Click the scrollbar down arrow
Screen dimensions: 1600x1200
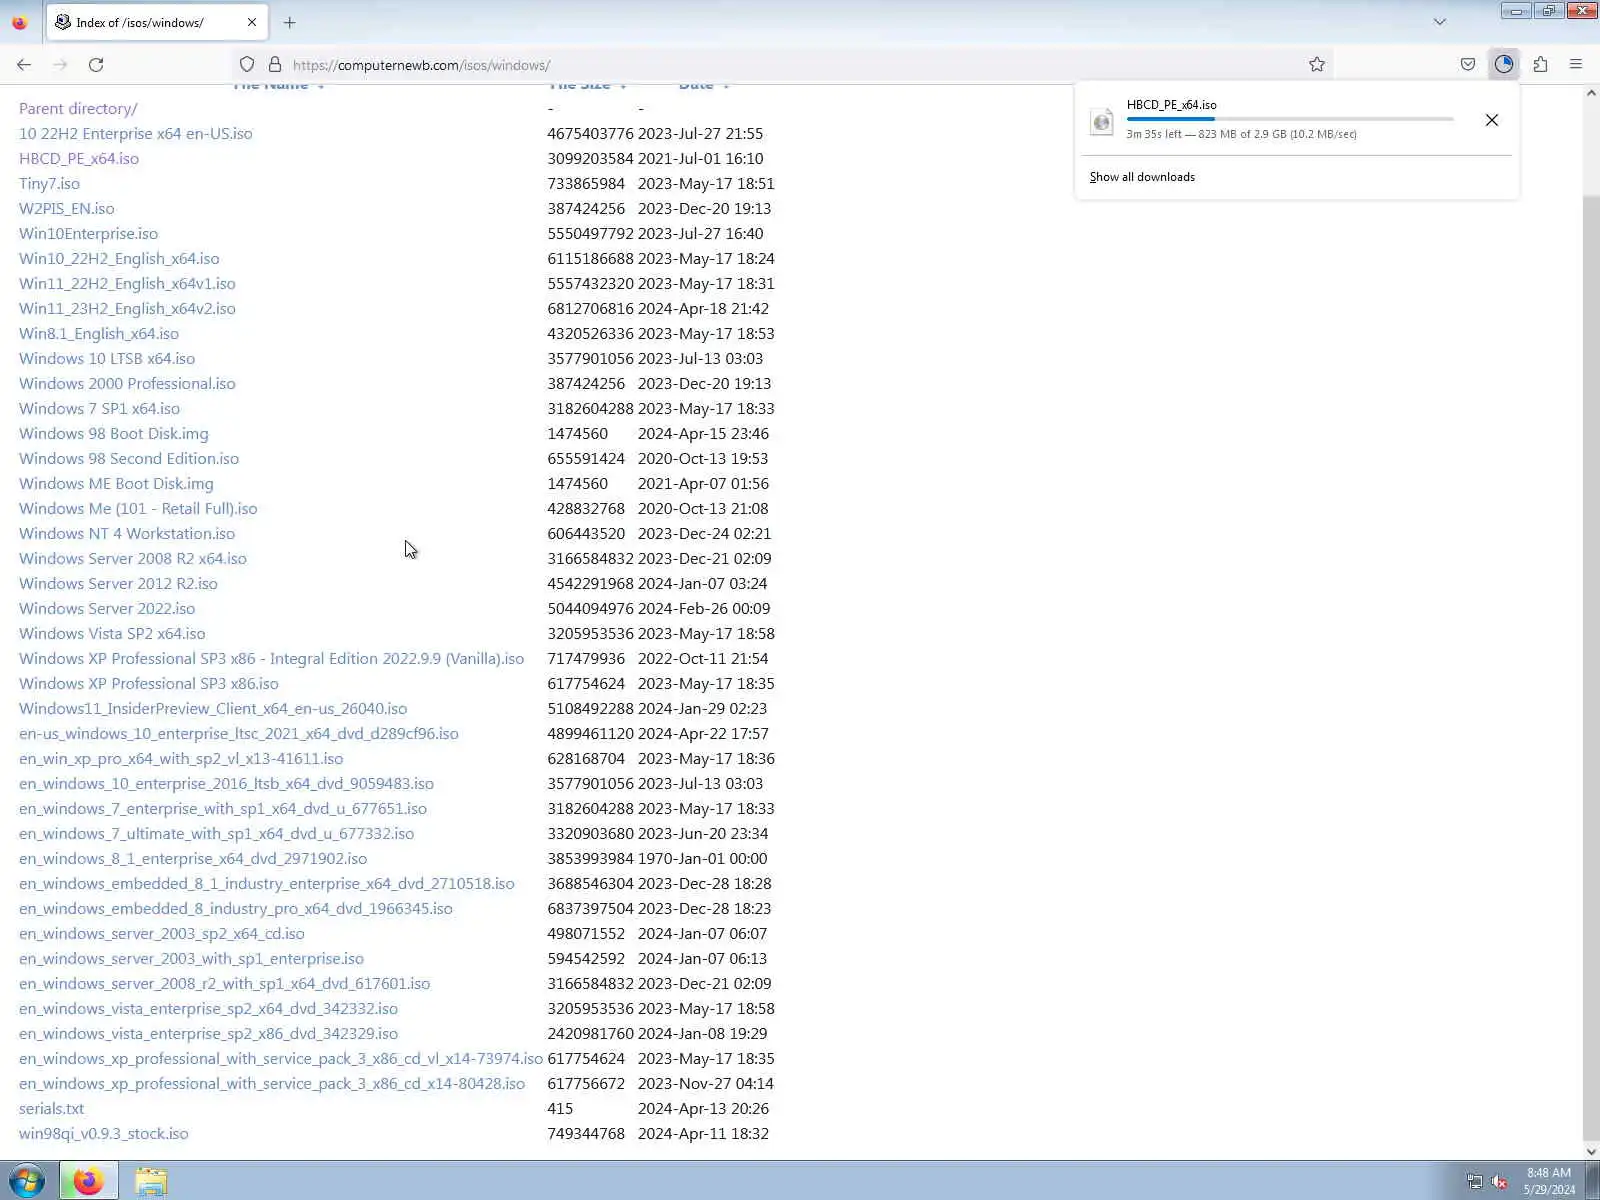[1591, 1151]
